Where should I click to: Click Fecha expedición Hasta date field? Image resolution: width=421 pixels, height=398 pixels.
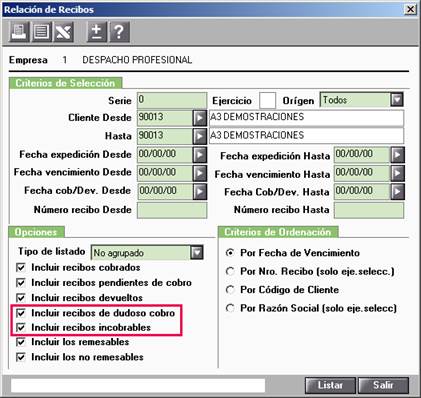click(362, 155)
